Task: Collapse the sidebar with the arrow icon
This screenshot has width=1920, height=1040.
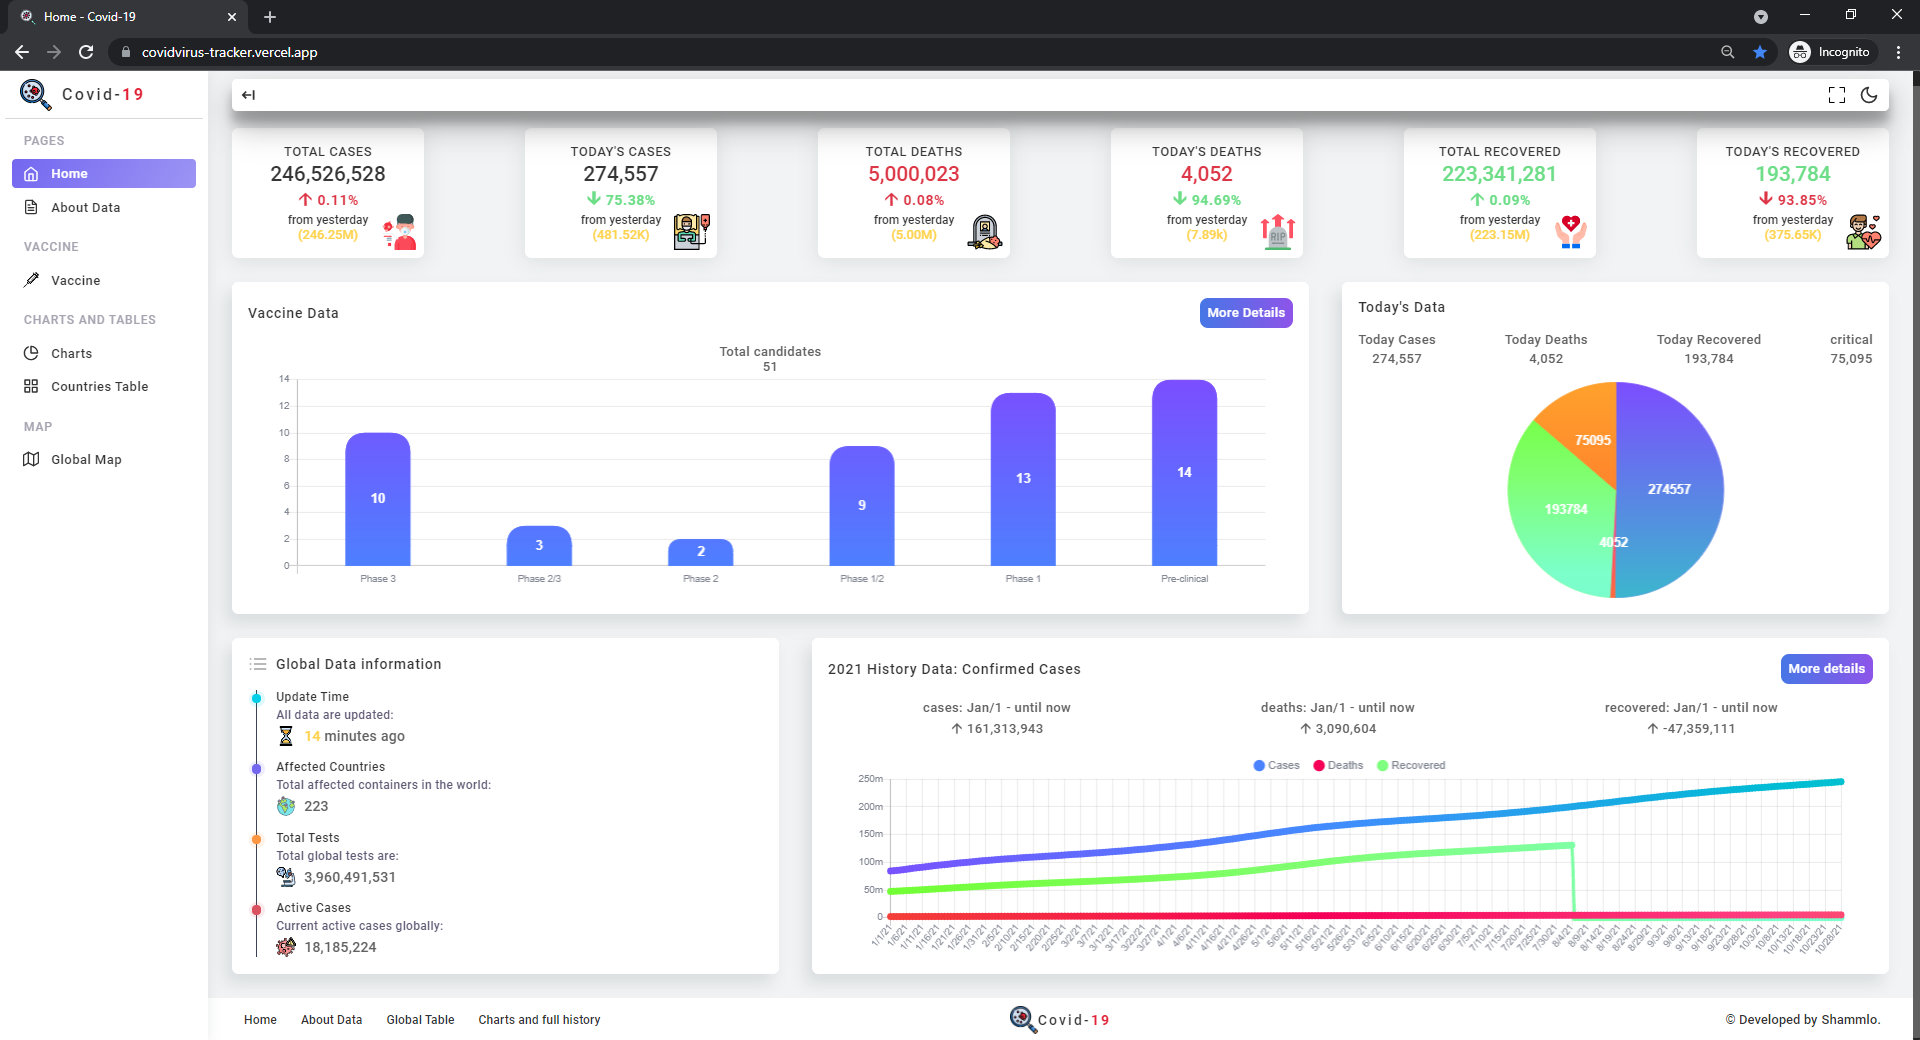Action: coord(249,95)
